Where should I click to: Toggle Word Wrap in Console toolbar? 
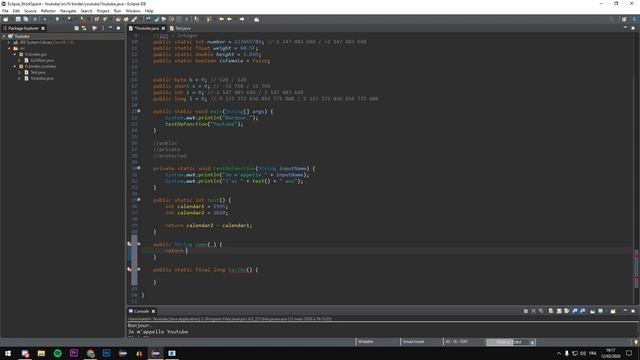pyautogui.click(x=567, y=311)
